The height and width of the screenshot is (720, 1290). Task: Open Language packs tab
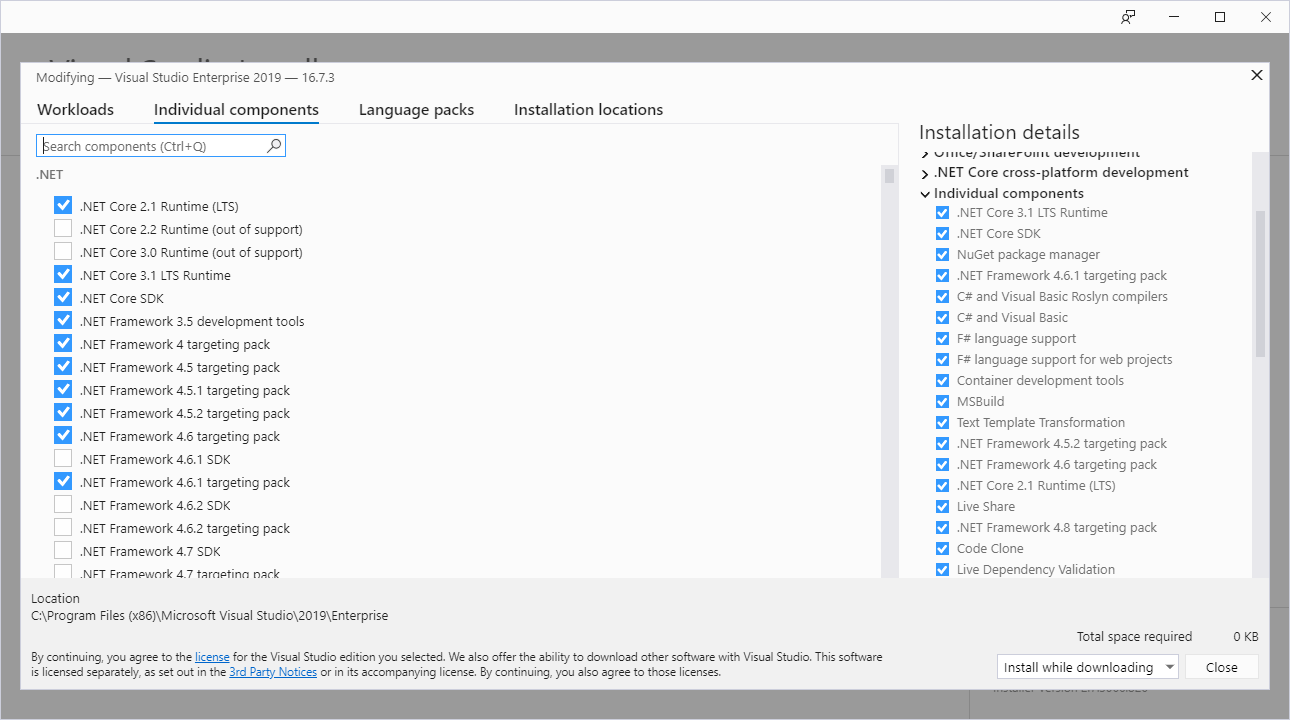pos(416,110)
